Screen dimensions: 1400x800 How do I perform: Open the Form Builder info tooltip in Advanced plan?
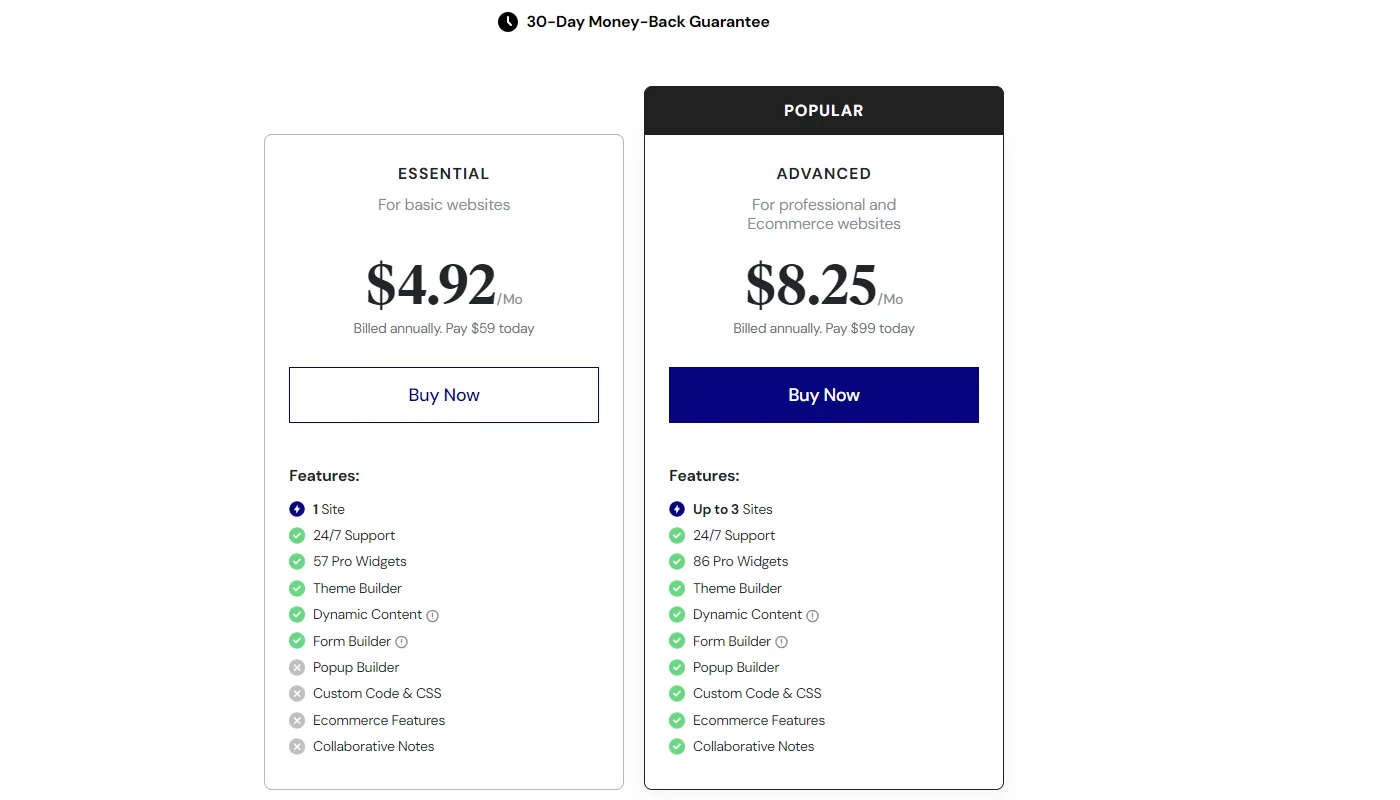(782, 641)
